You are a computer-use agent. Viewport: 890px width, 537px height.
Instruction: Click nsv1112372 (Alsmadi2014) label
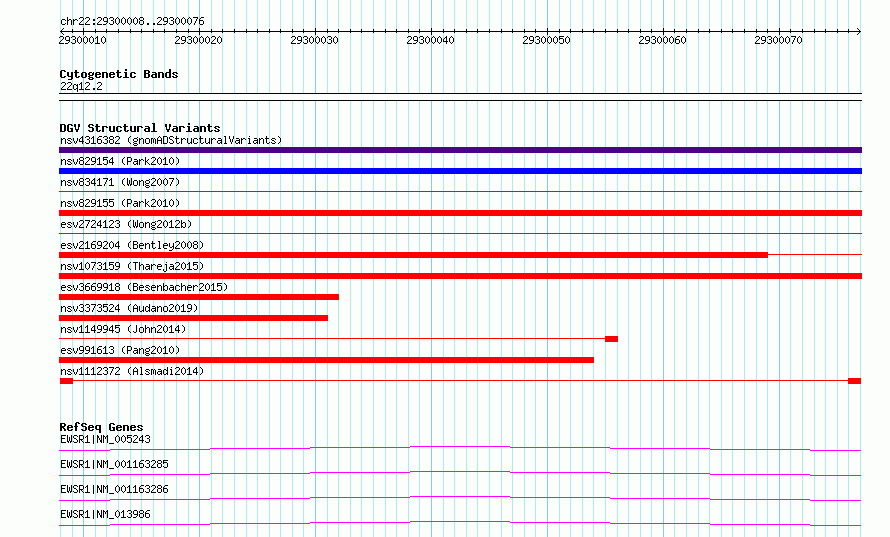tap(132, 371)
